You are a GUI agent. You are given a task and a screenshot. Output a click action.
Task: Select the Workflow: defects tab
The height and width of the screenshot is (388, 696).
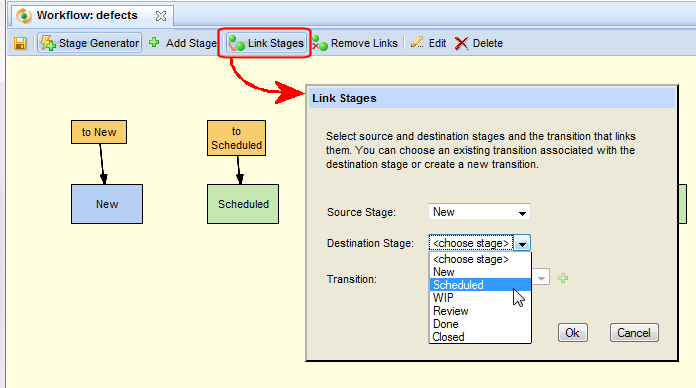coord(87,16)
